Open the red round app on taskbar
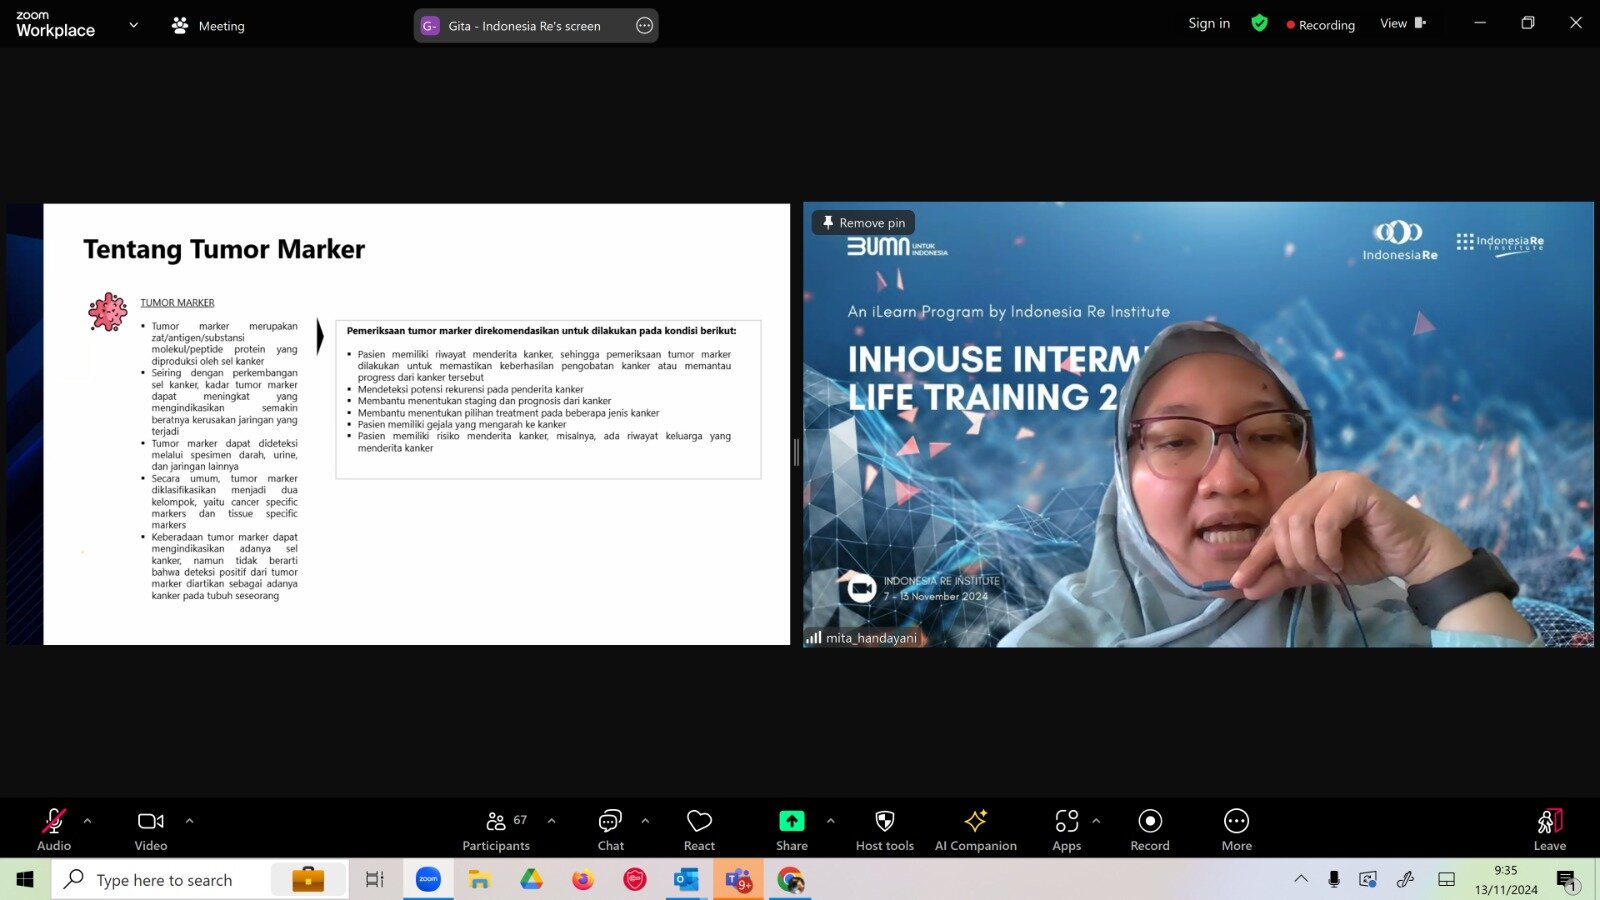This screenshot has height=900, width=1600. pos(635,880)
